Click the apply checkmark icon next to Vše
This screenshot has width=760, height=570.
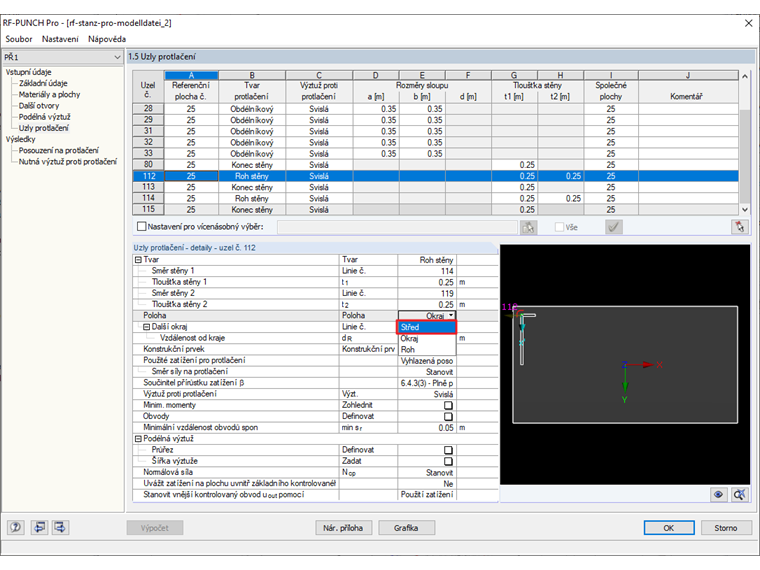tap(614, 227)
